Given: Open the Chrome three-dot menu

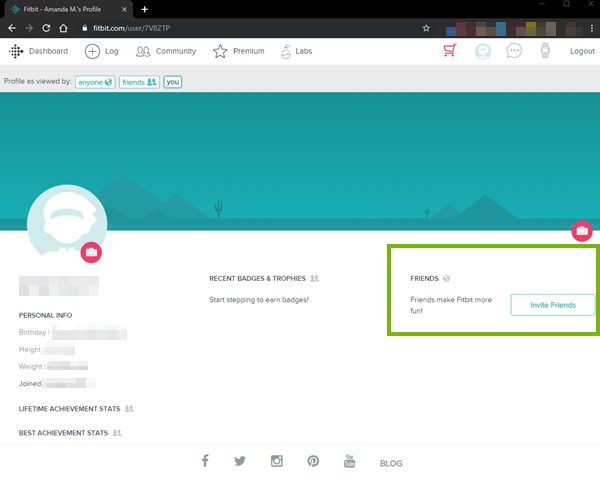Looking at the screenshot, I should [x=592, y=28].
